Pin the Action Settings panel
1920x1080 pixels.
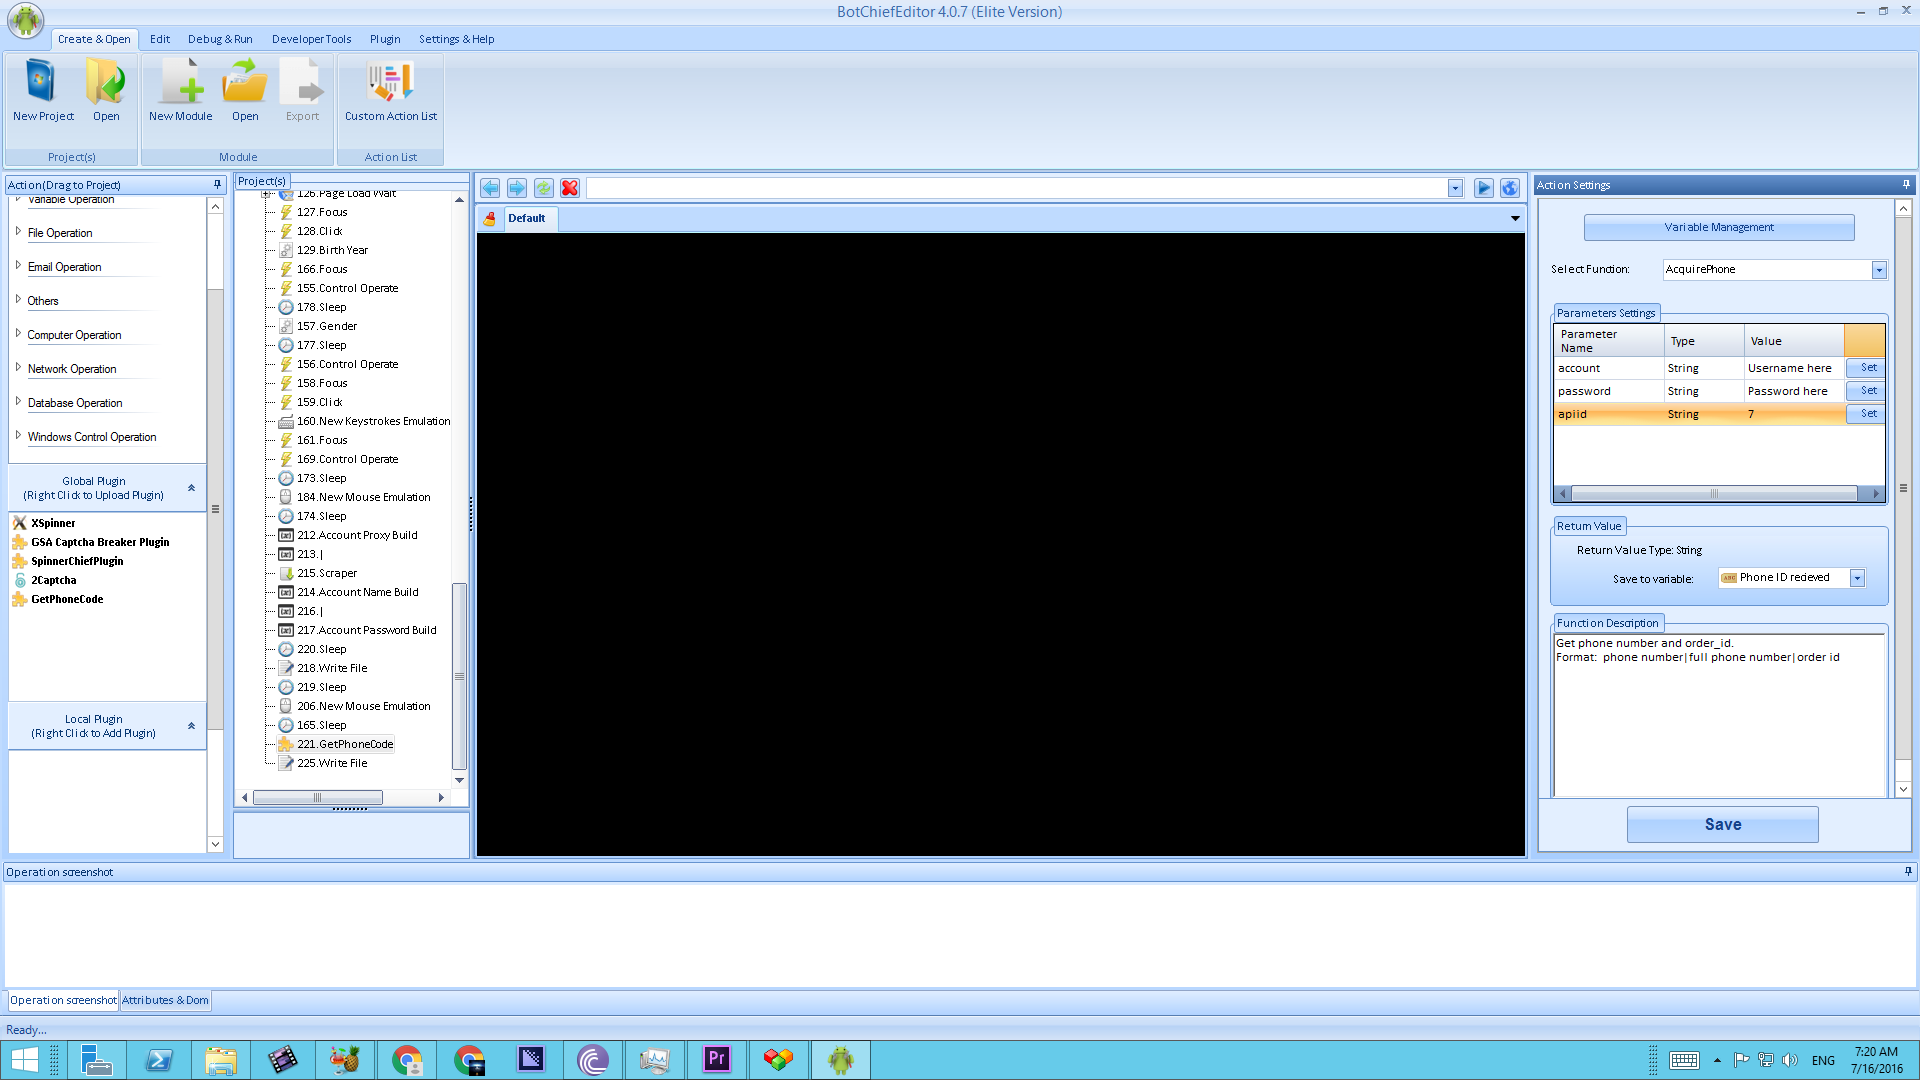pos(1906,185)
